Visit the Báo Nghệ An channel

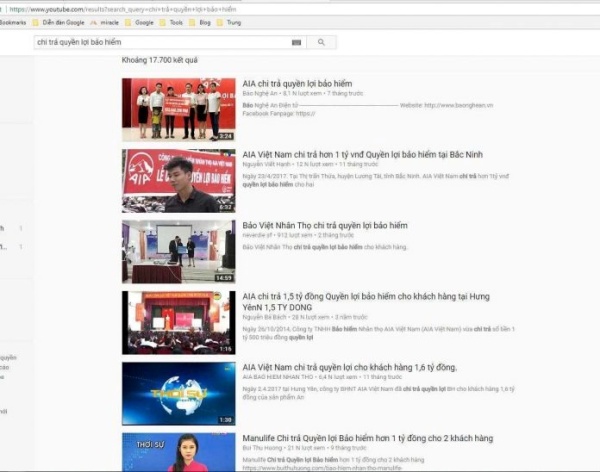pyautogui.click(x=259, y=93)
